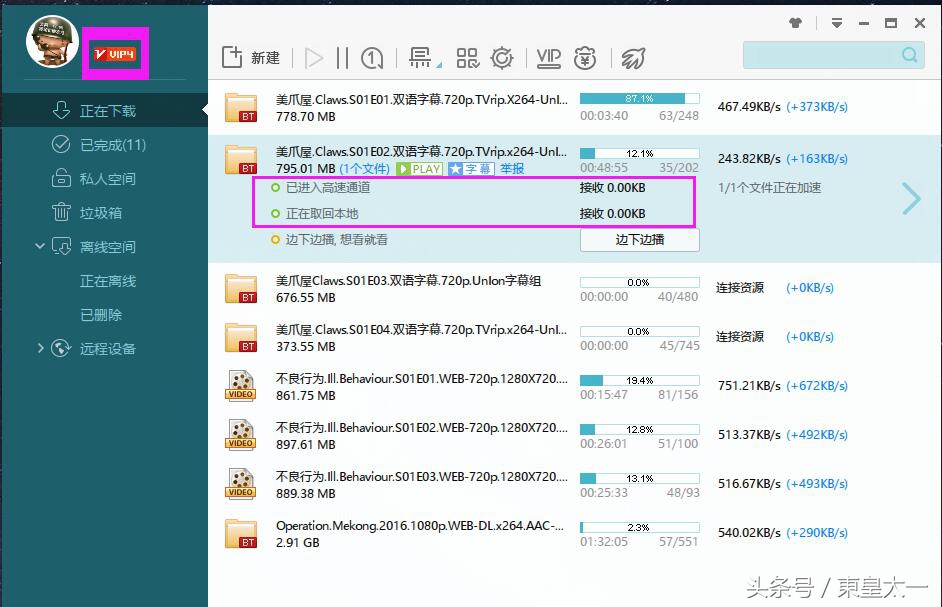Open the 私人空间 sidebar section
This screenshot has height=607, width=942.
(100, 178)
